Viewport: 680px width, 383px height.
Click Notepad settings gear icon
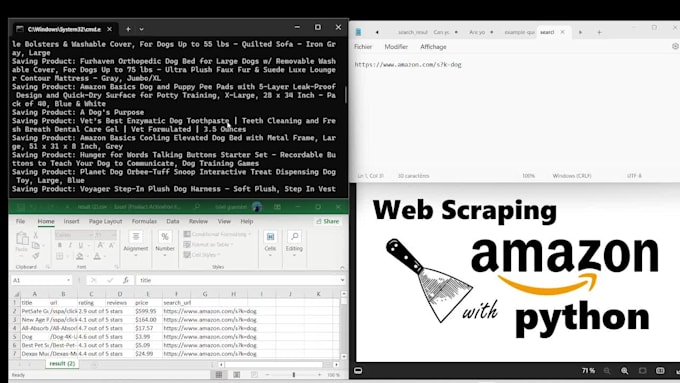[x=675, y=46]
